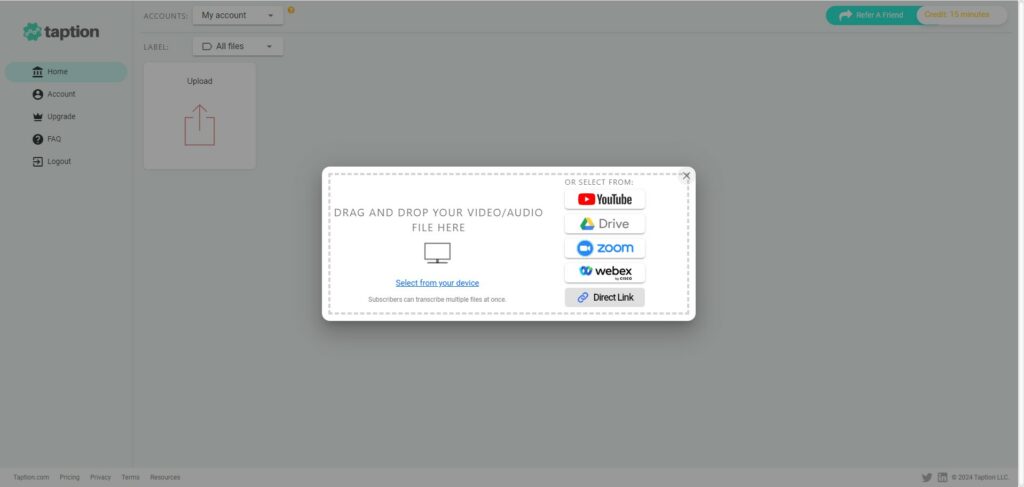Open the Account page in sidebar

(54, 94)
